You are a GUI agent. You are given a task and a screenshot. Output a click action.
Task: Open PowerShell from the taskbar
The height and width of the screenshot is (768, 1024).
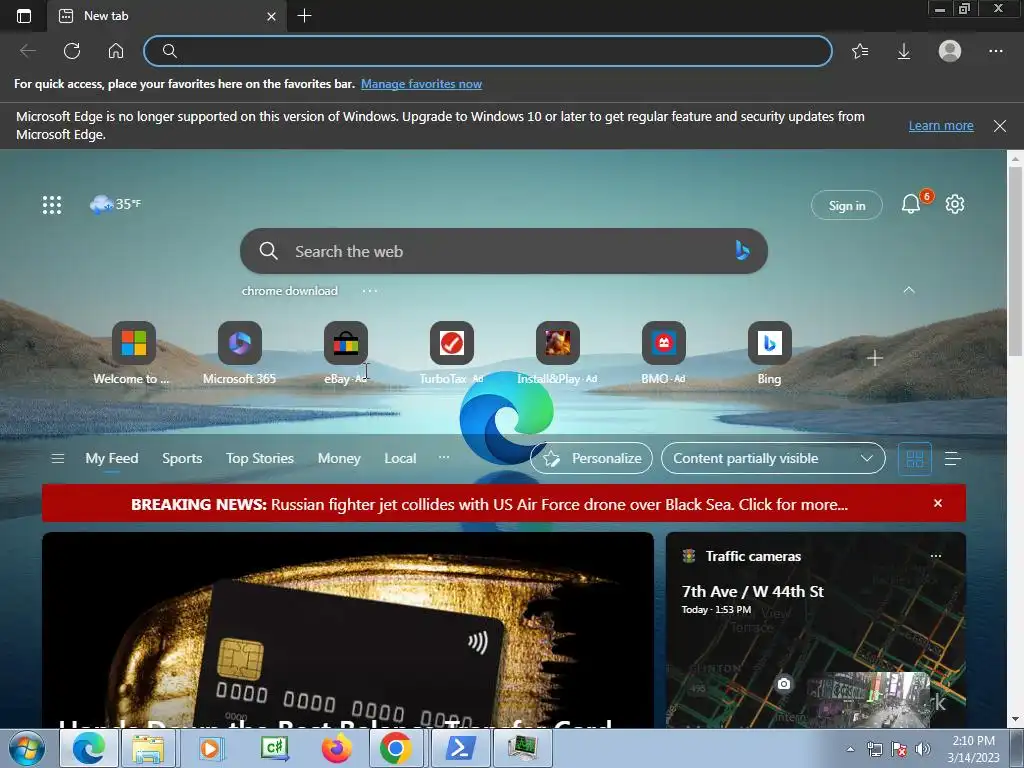tap(460, 748)
